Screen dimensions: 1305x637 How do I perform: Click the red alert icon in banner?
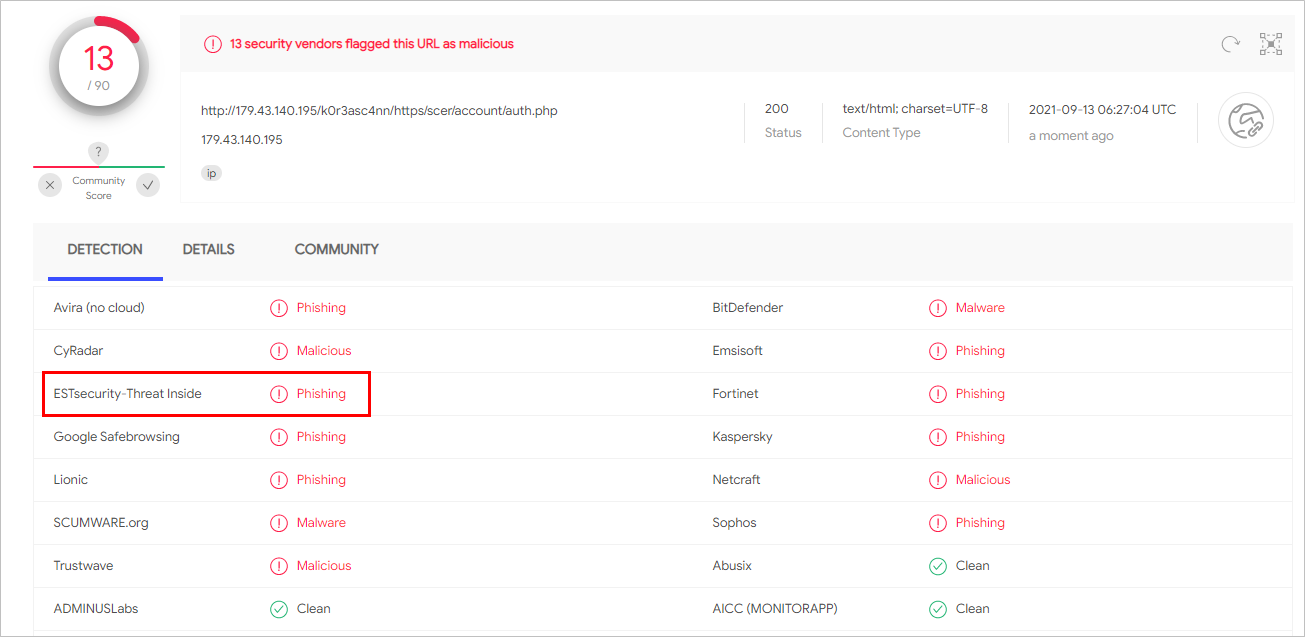pyautogui.click(x=212, y=44)
